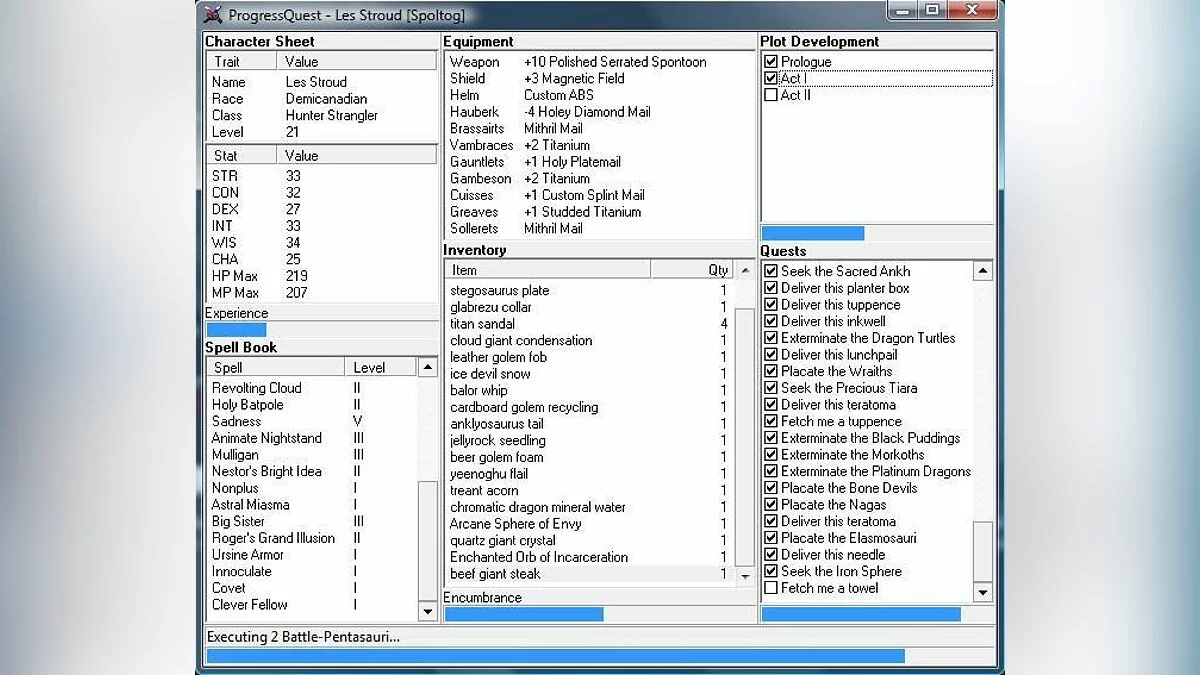The image size is (1200, 675).
Task: Click the Spell Book scrollbar thumb
Action: tap(428, 540)
